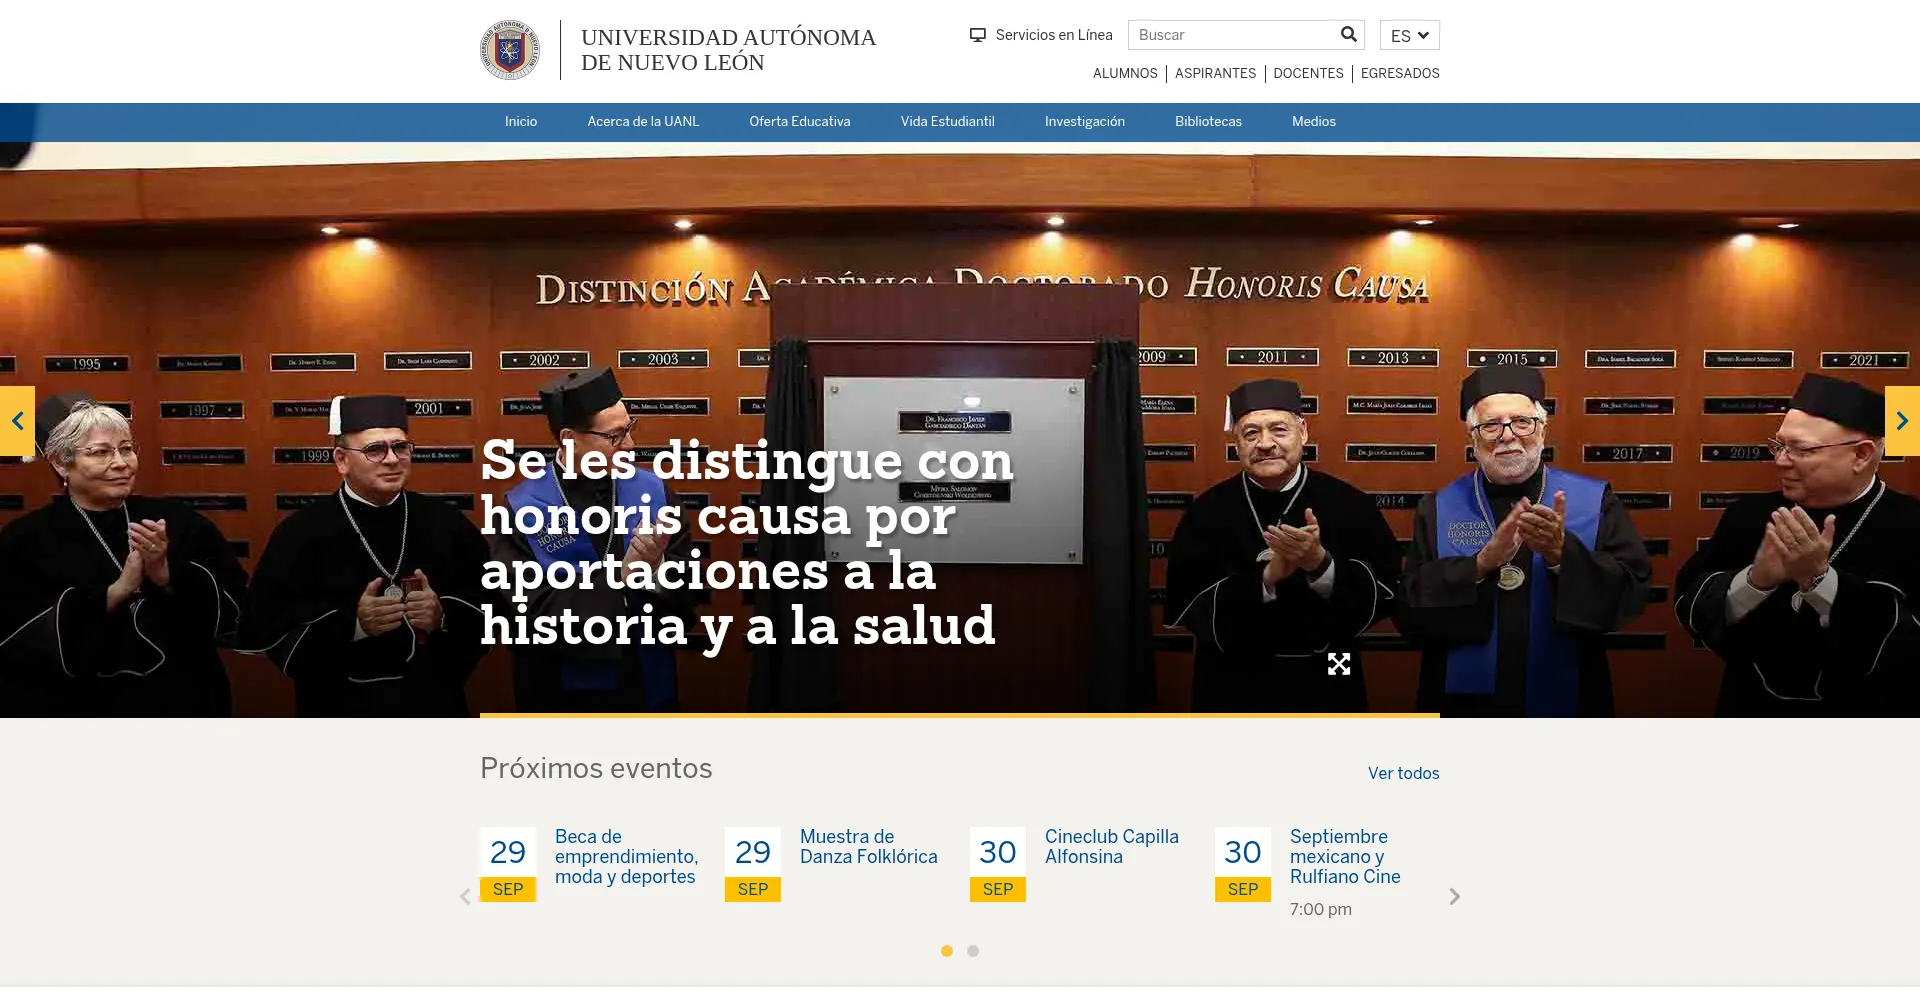Open the ES language dropdown

click(x=1410, y=35)
